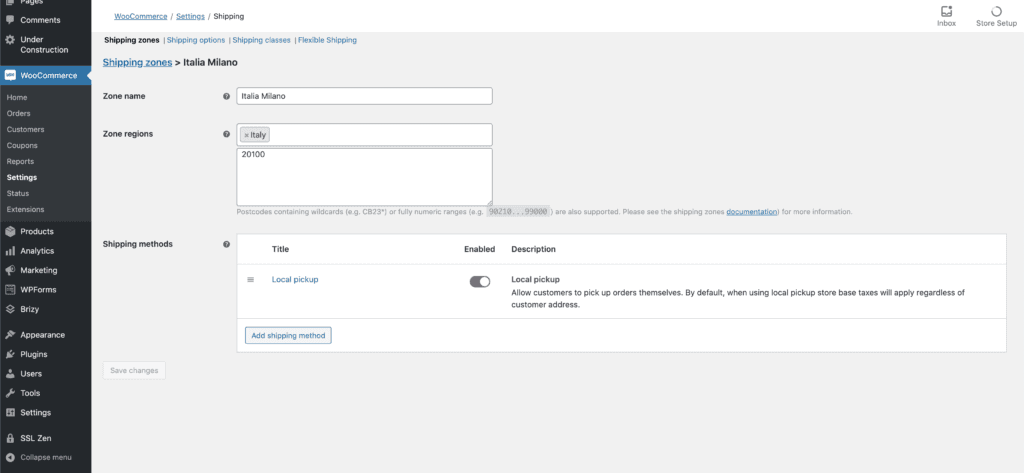Click the Zone name help icon
The width and height of the screenshot is (1024, 473).
227,96
